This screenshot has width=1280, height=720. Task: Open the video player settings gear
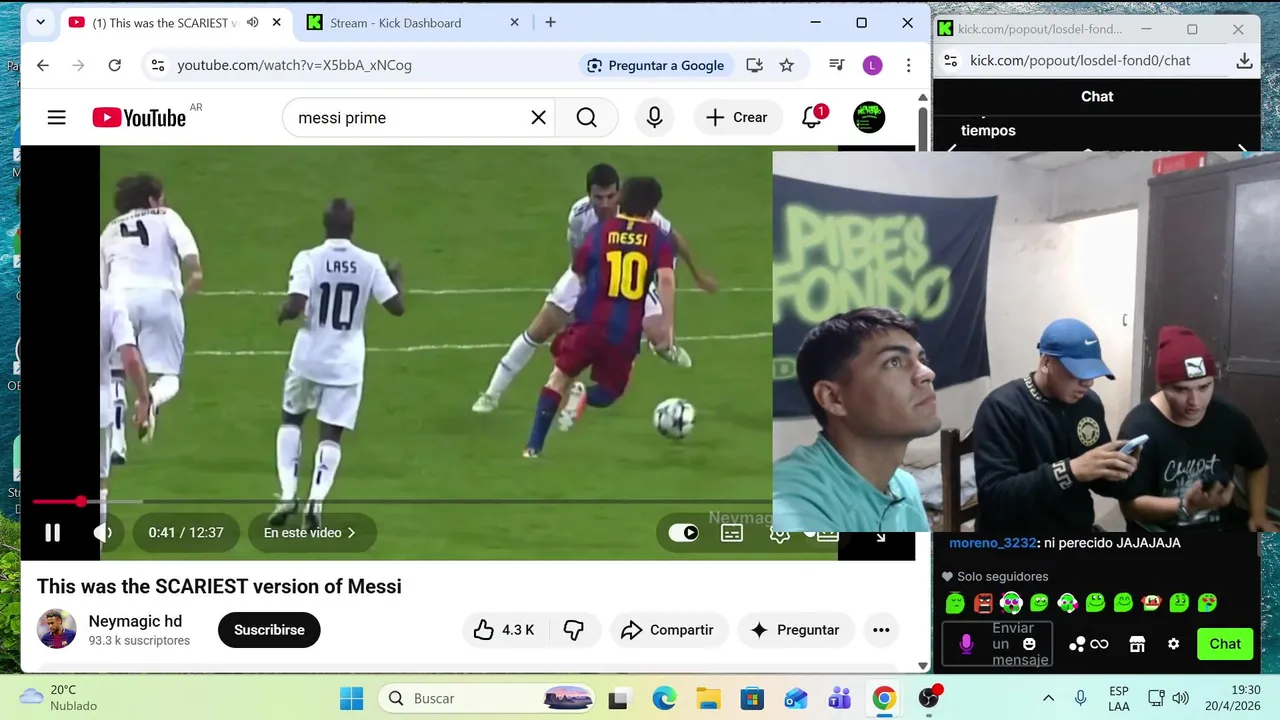(779, 534)
